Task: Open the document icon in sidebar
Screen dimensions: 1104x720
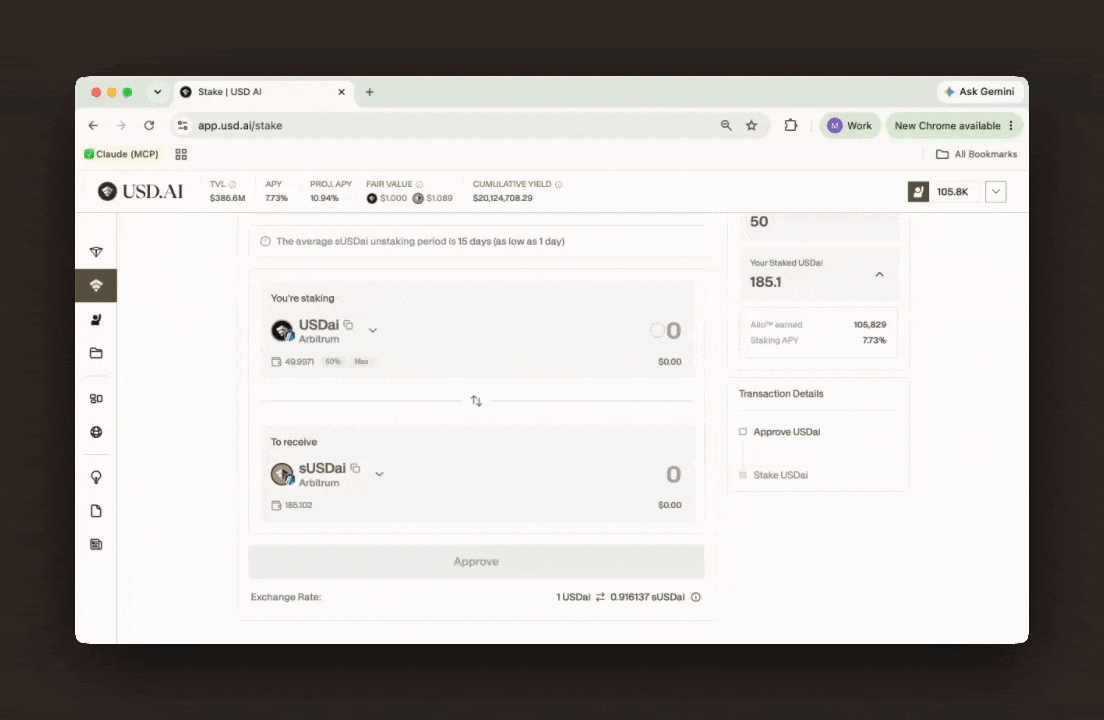Action: click(96, 511)
